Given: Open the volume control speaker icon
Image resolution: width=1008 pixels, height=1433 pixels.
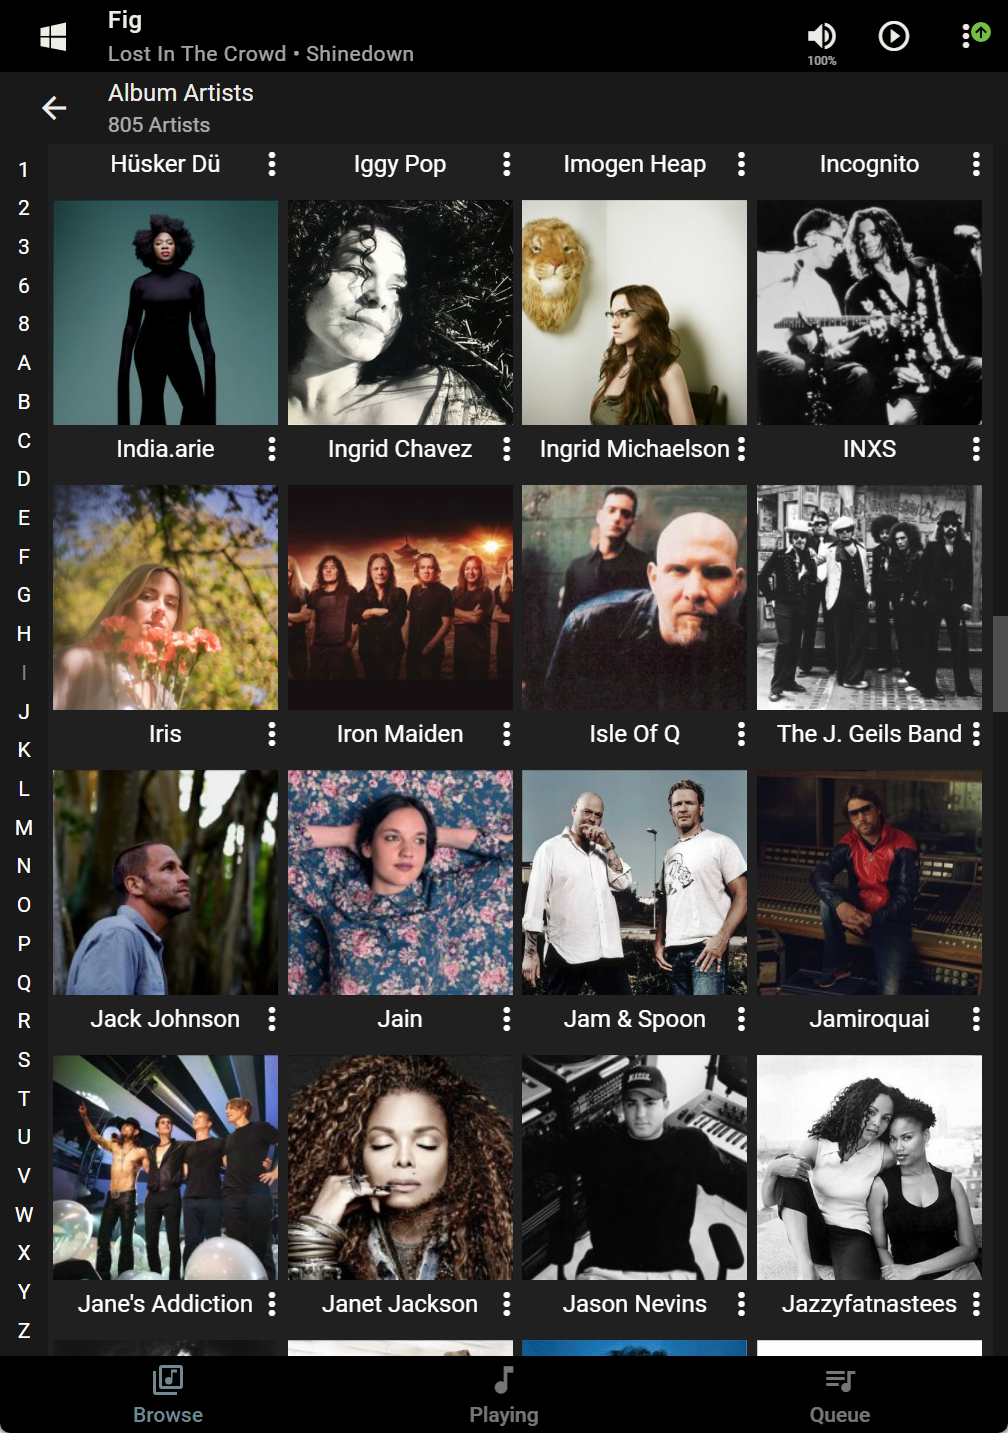Looking at the screenshot, I should (x=821, y=36).
